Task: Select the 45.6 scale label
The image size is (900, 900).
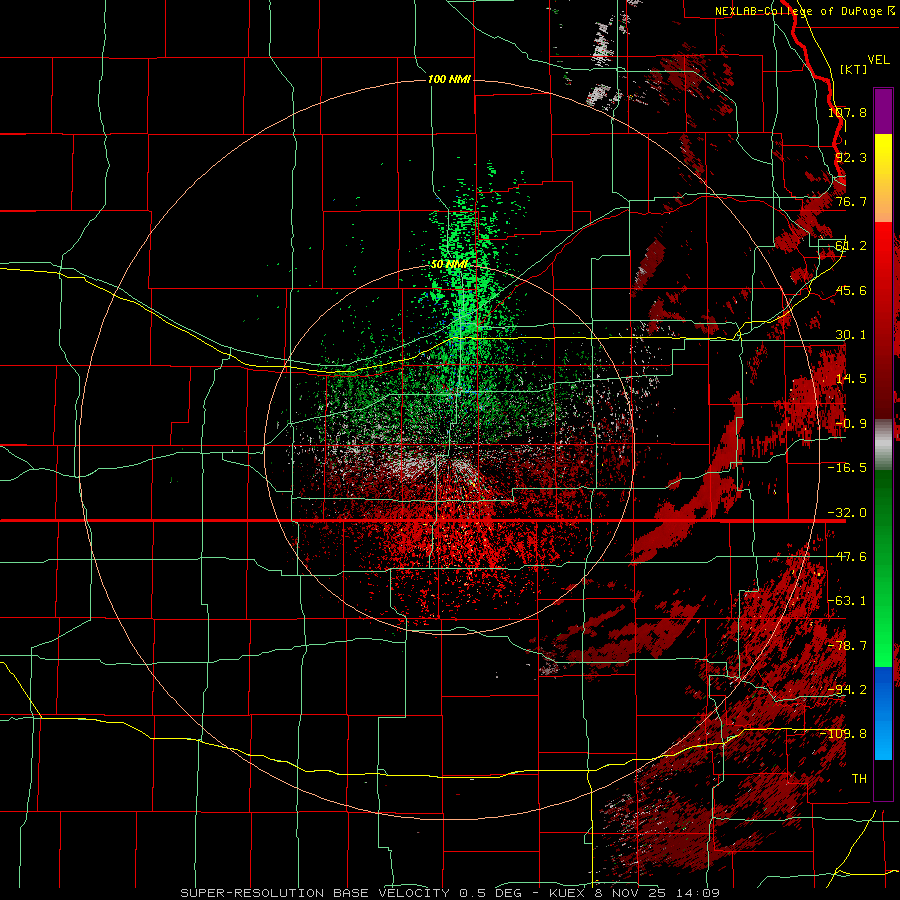Action: [851, 290]
